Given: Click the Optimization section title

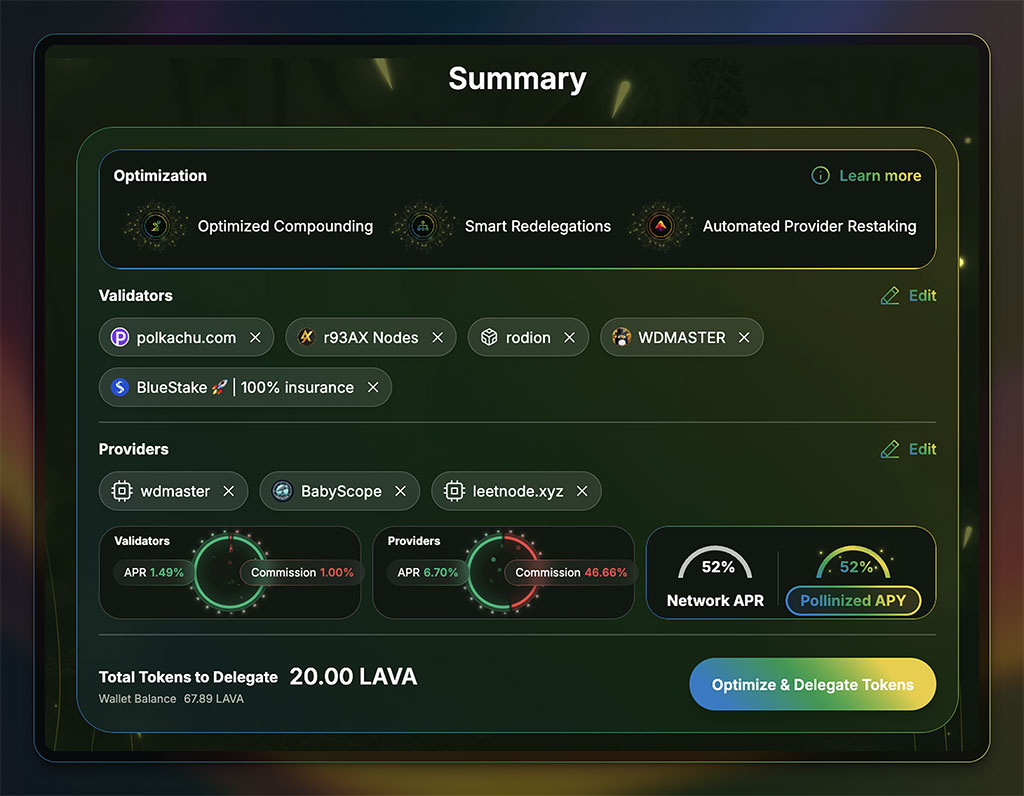Looking at the screenshot, I should click(160, 176).
